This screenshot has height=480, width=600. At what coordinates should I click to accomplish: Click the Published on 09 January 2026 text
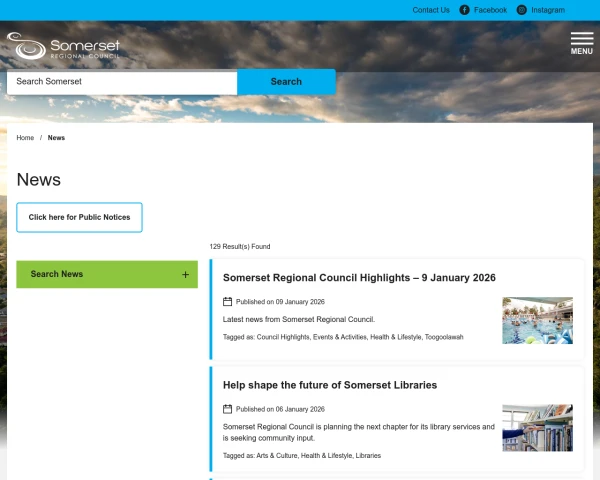tap(280, 302)
